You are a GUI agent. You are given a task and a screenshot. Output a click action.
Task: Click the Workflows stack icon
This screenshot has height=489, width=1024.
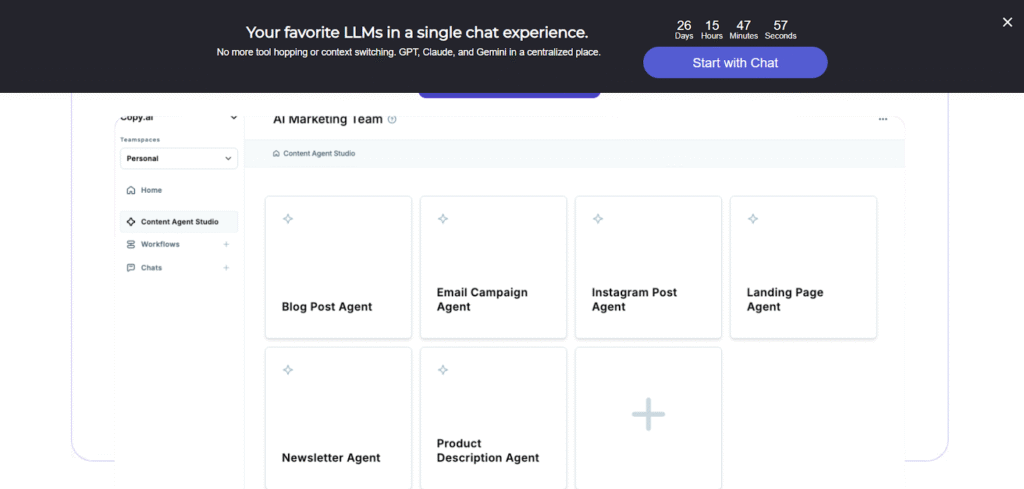click(x=131, y=244)
